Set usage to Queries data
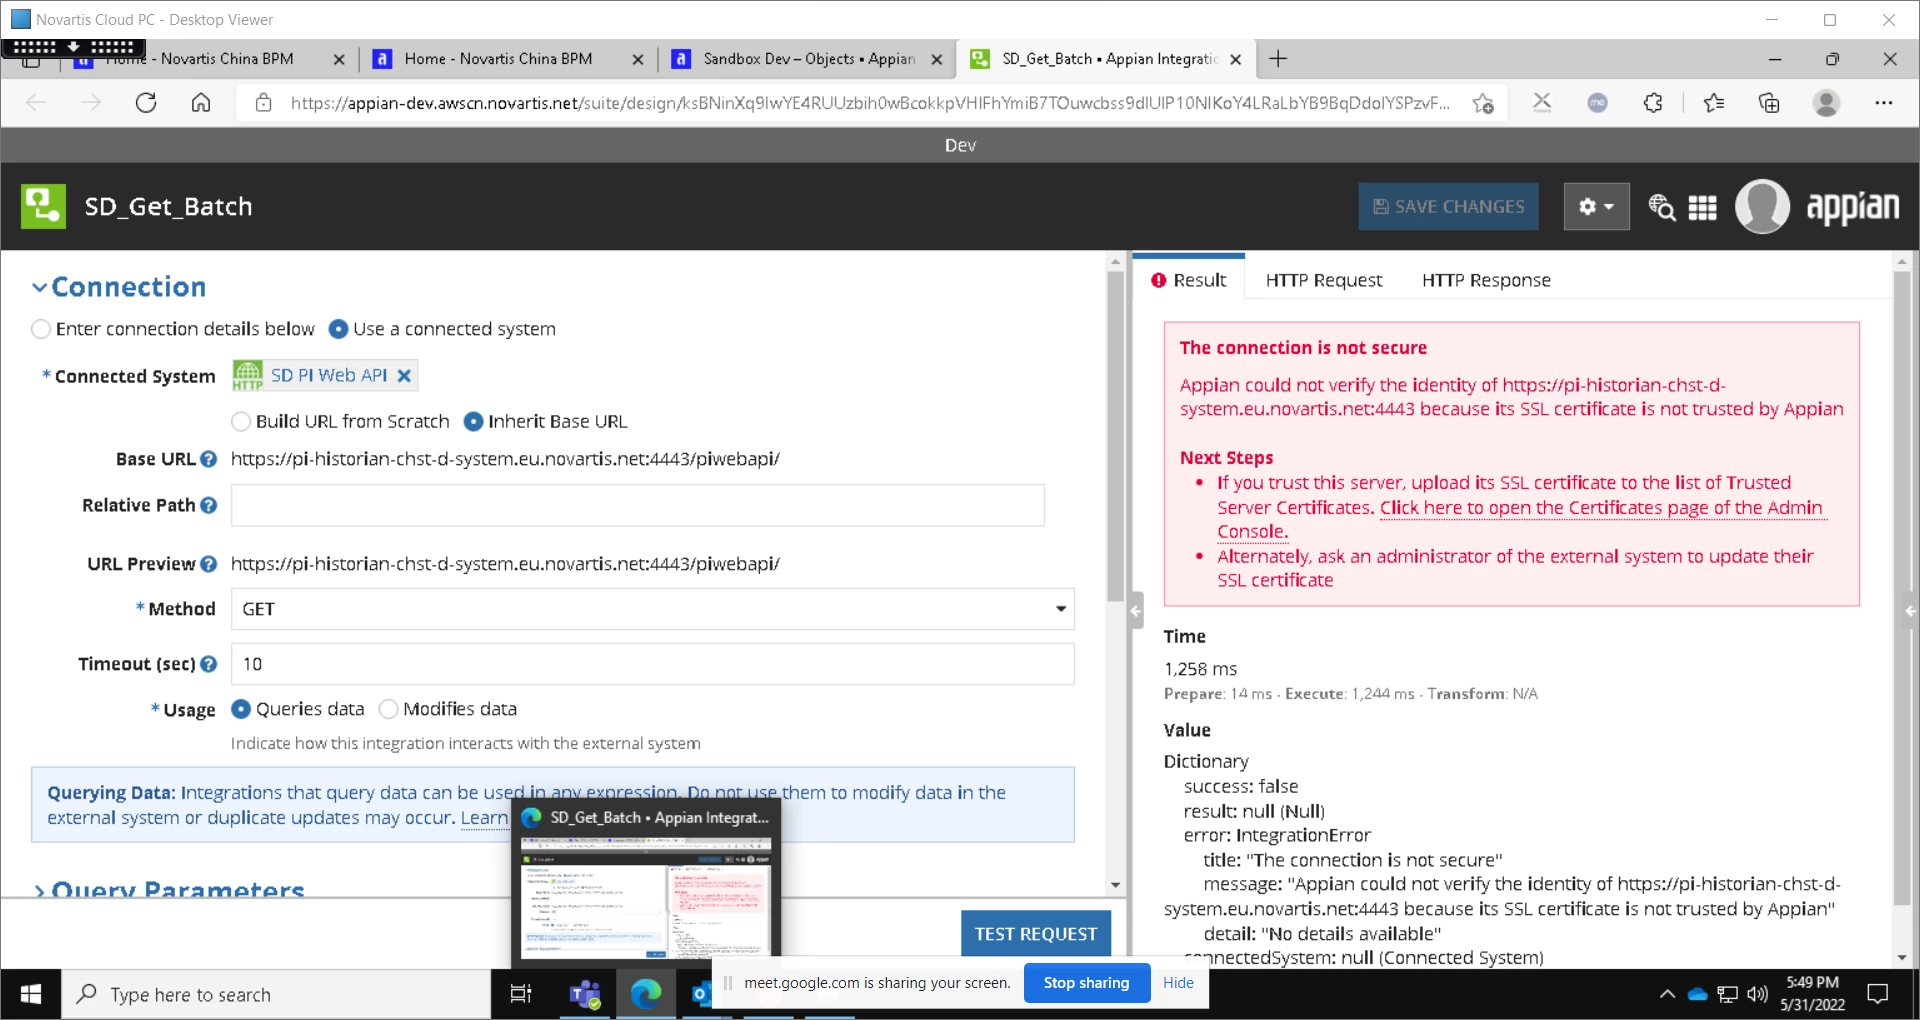 pos(241,709)
